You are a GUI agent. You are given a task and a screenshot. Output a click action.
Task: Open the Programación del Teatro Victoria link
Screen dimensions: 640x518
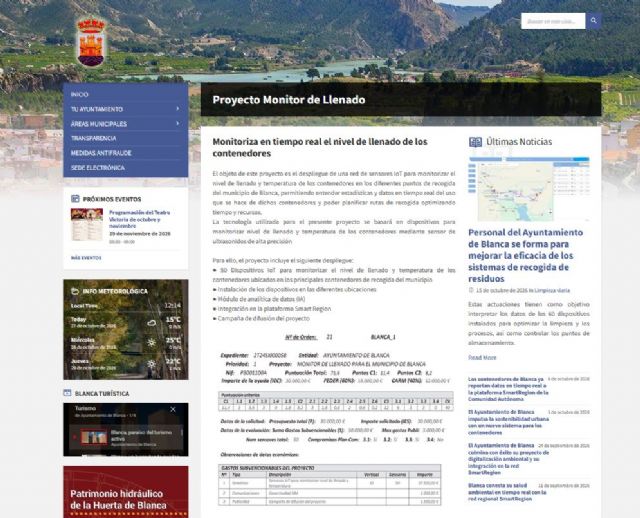click(x=140, y=219)
